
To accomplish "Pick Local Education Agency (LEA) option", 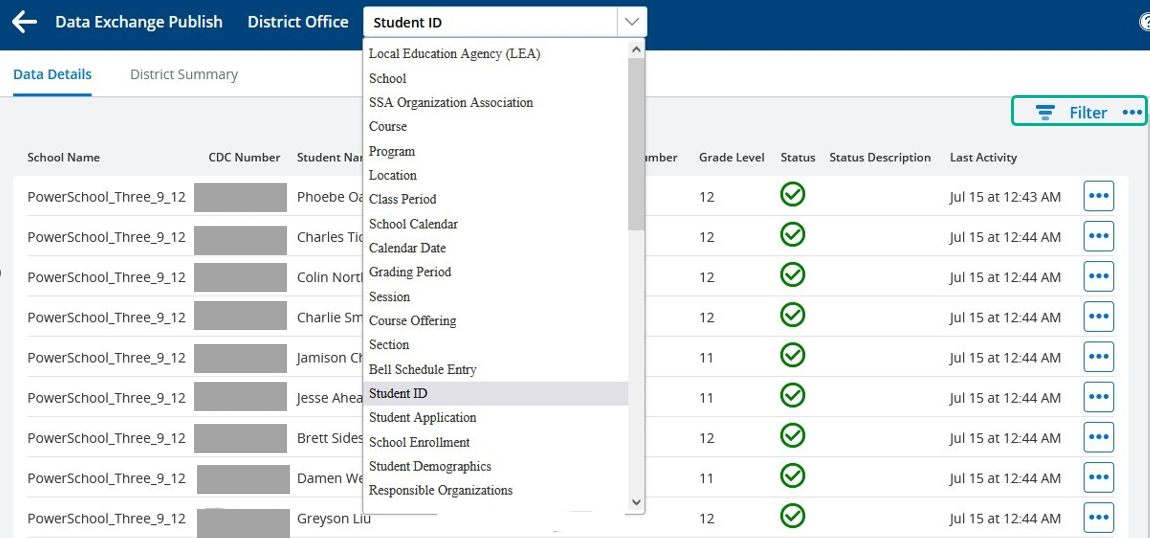I will tap(454, 54).
